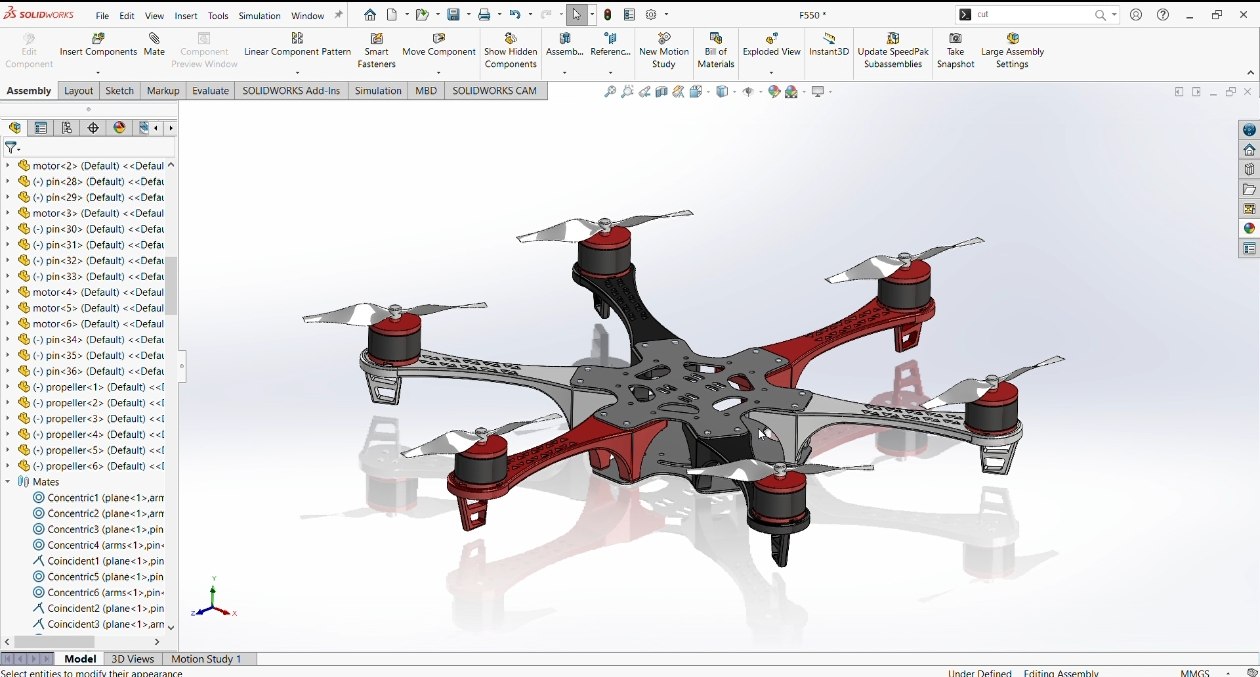Click Zoom to Fit in the view toolbar
The image size is (1260, 677).
point(610,92)
